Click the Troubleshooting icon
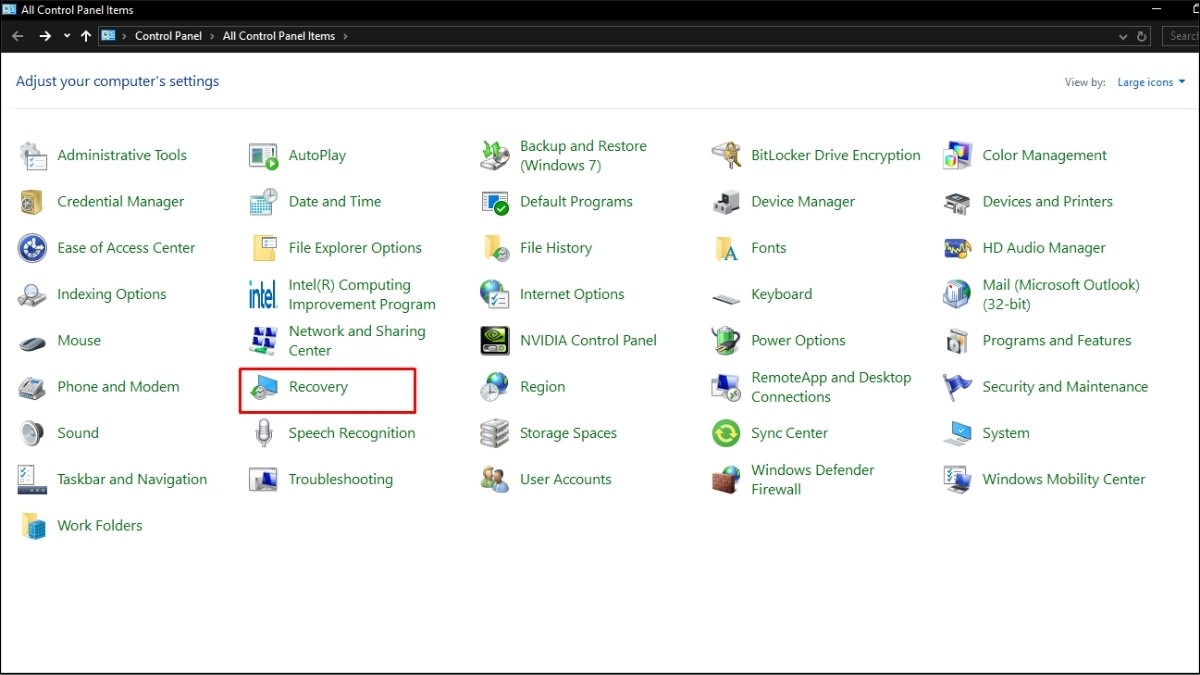 pos(264,480)
